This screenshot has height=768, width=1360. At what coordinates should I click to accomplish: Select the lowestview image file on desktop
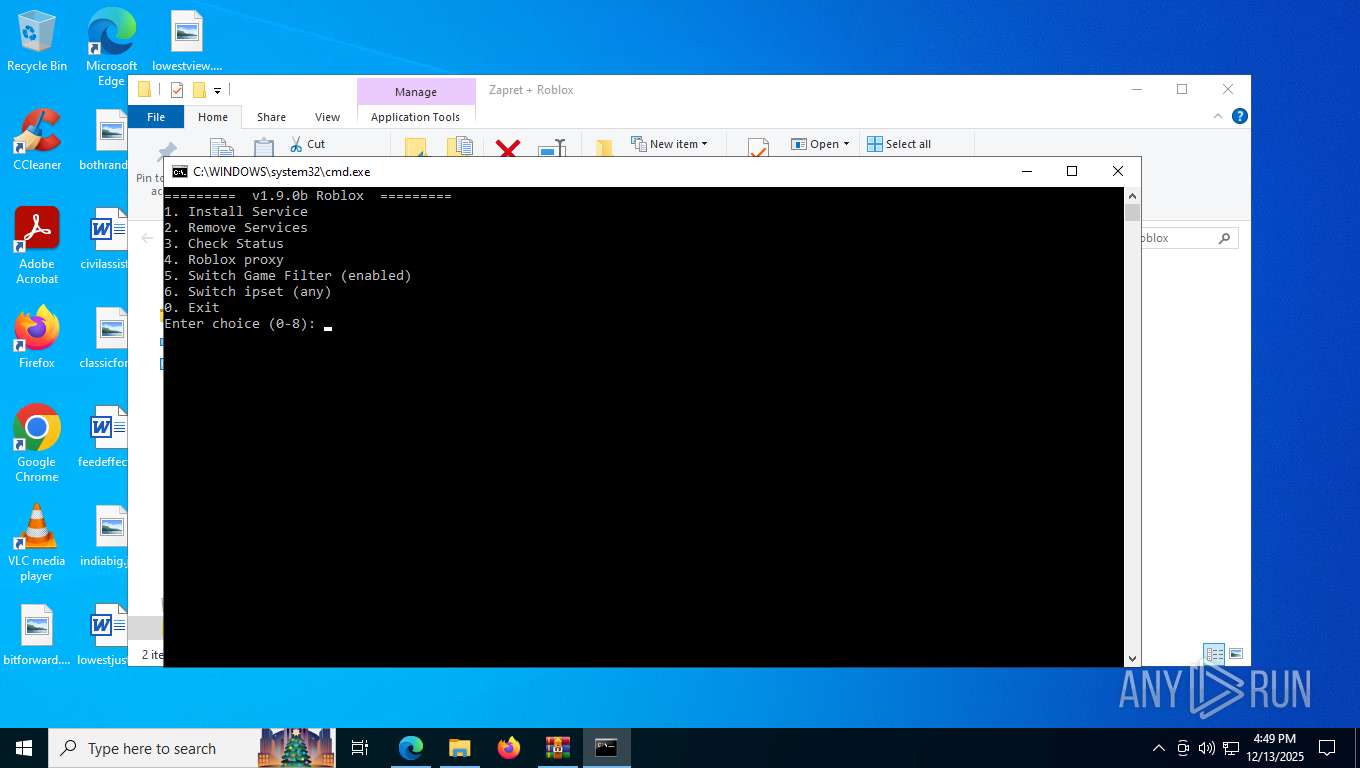tap(187, 42)
